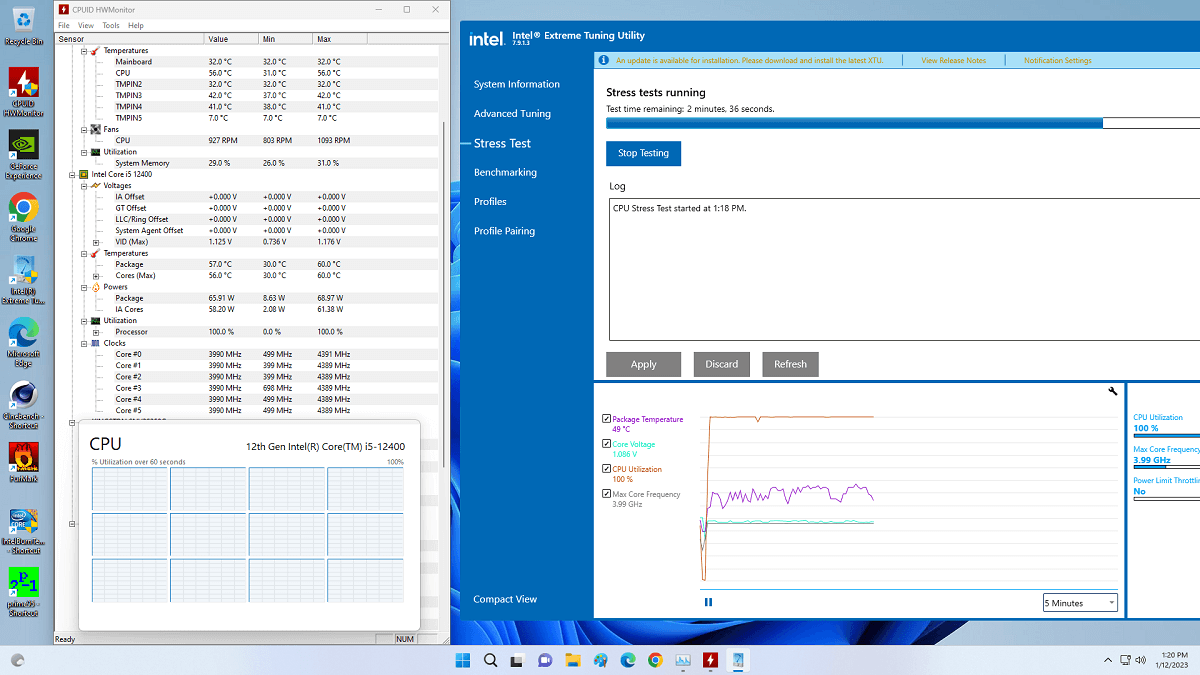
Task: Open graph settings wrench icon in XTU
Action: [1113, 391]
